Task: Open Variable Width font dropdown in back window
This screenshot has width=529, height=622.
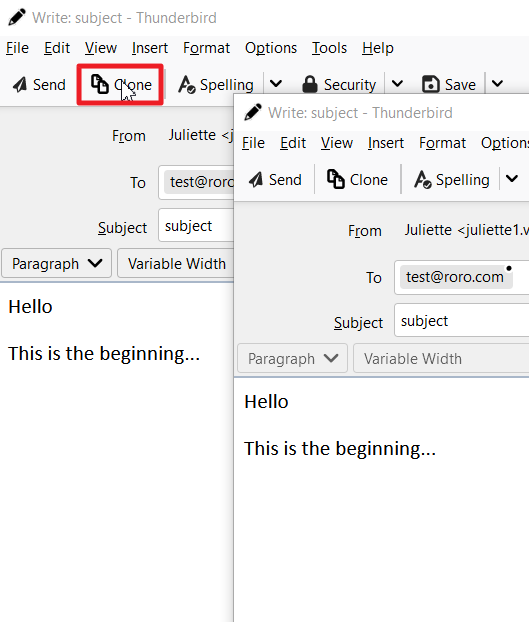Action: click(176, 263)
